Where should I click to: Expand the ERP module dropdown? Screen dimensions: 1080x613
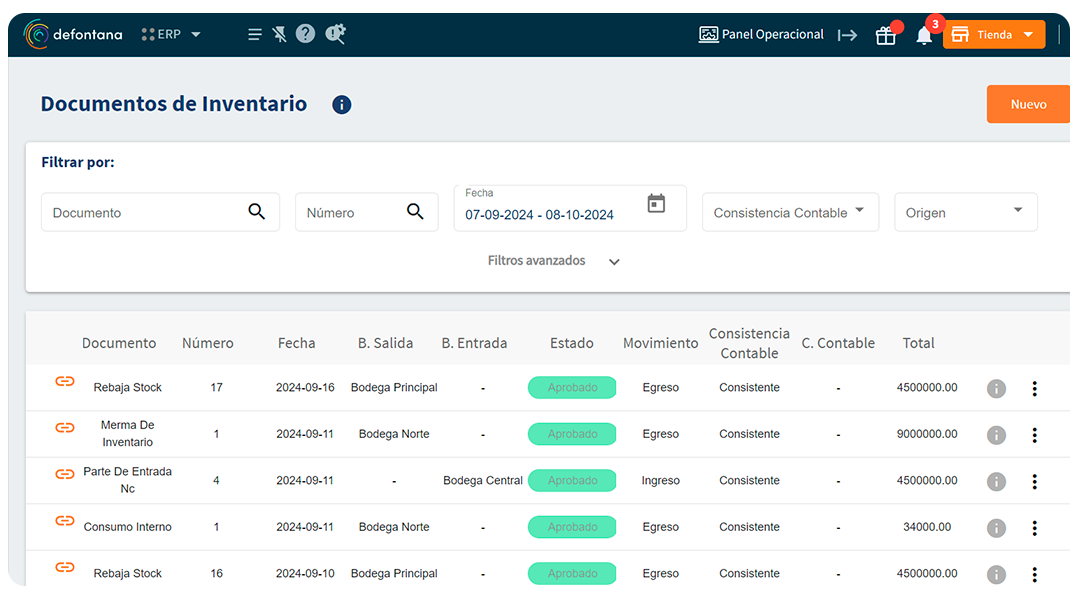(x=172, y=34)
